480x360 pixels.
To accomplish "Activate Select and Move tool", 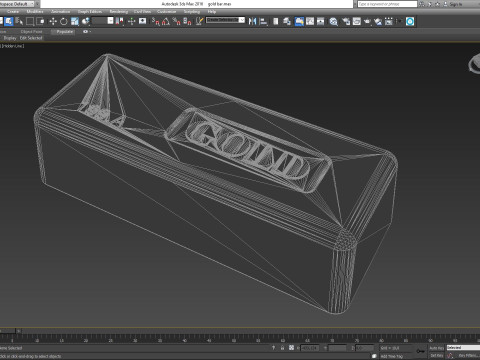I will pyautogui.click(x=53, y=21).
